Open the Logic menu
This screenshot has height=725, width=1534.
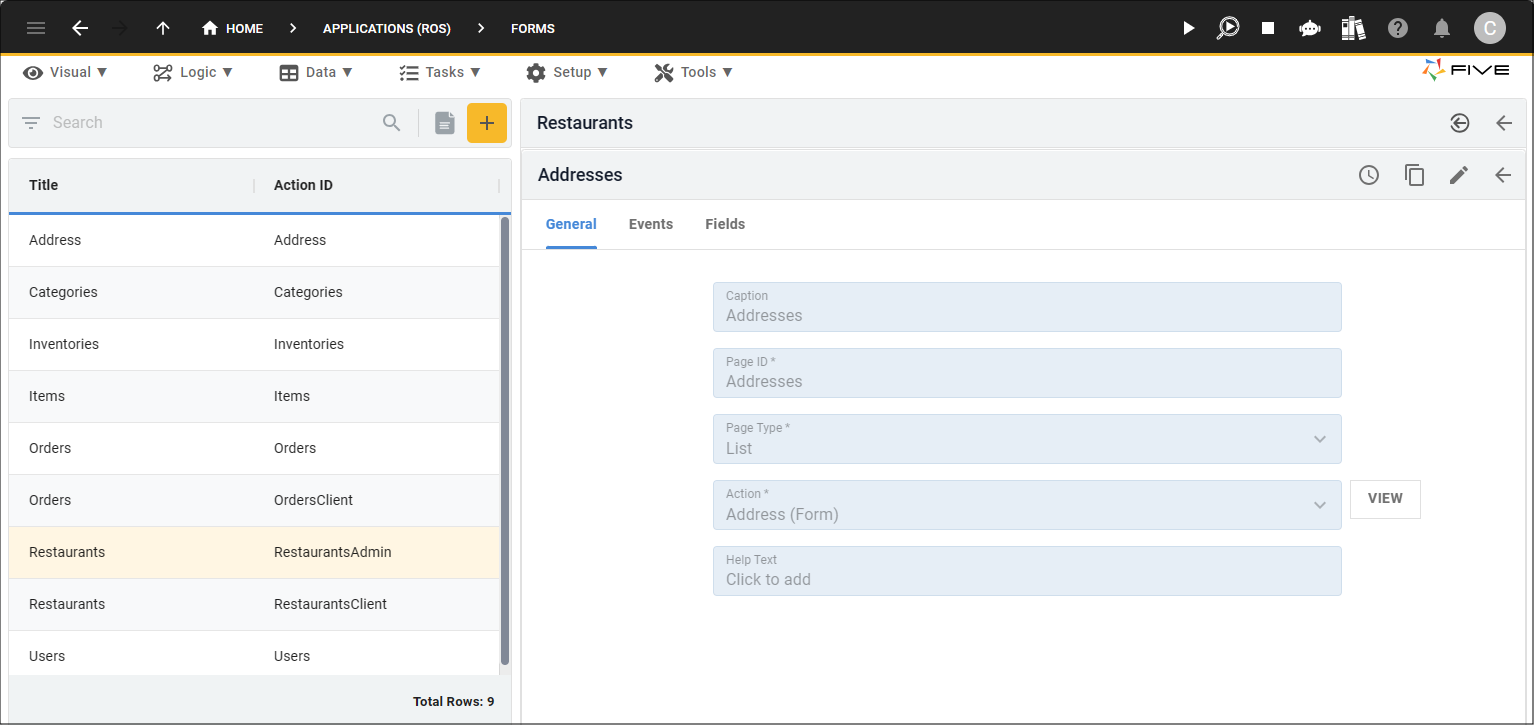point(193,72)
